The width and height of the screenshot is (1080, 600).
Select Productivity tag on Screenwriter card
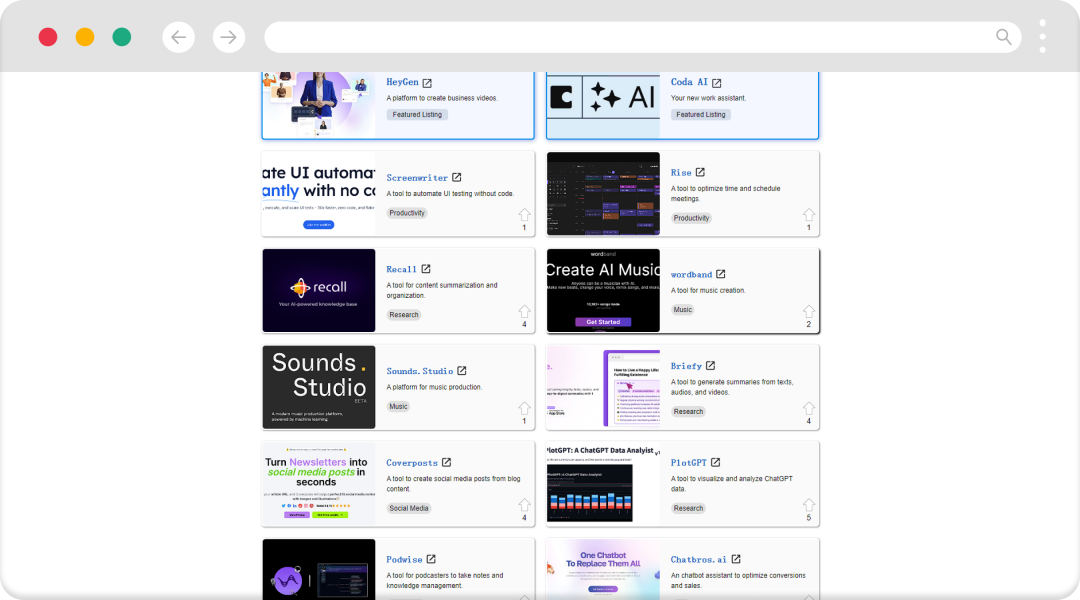407,213
